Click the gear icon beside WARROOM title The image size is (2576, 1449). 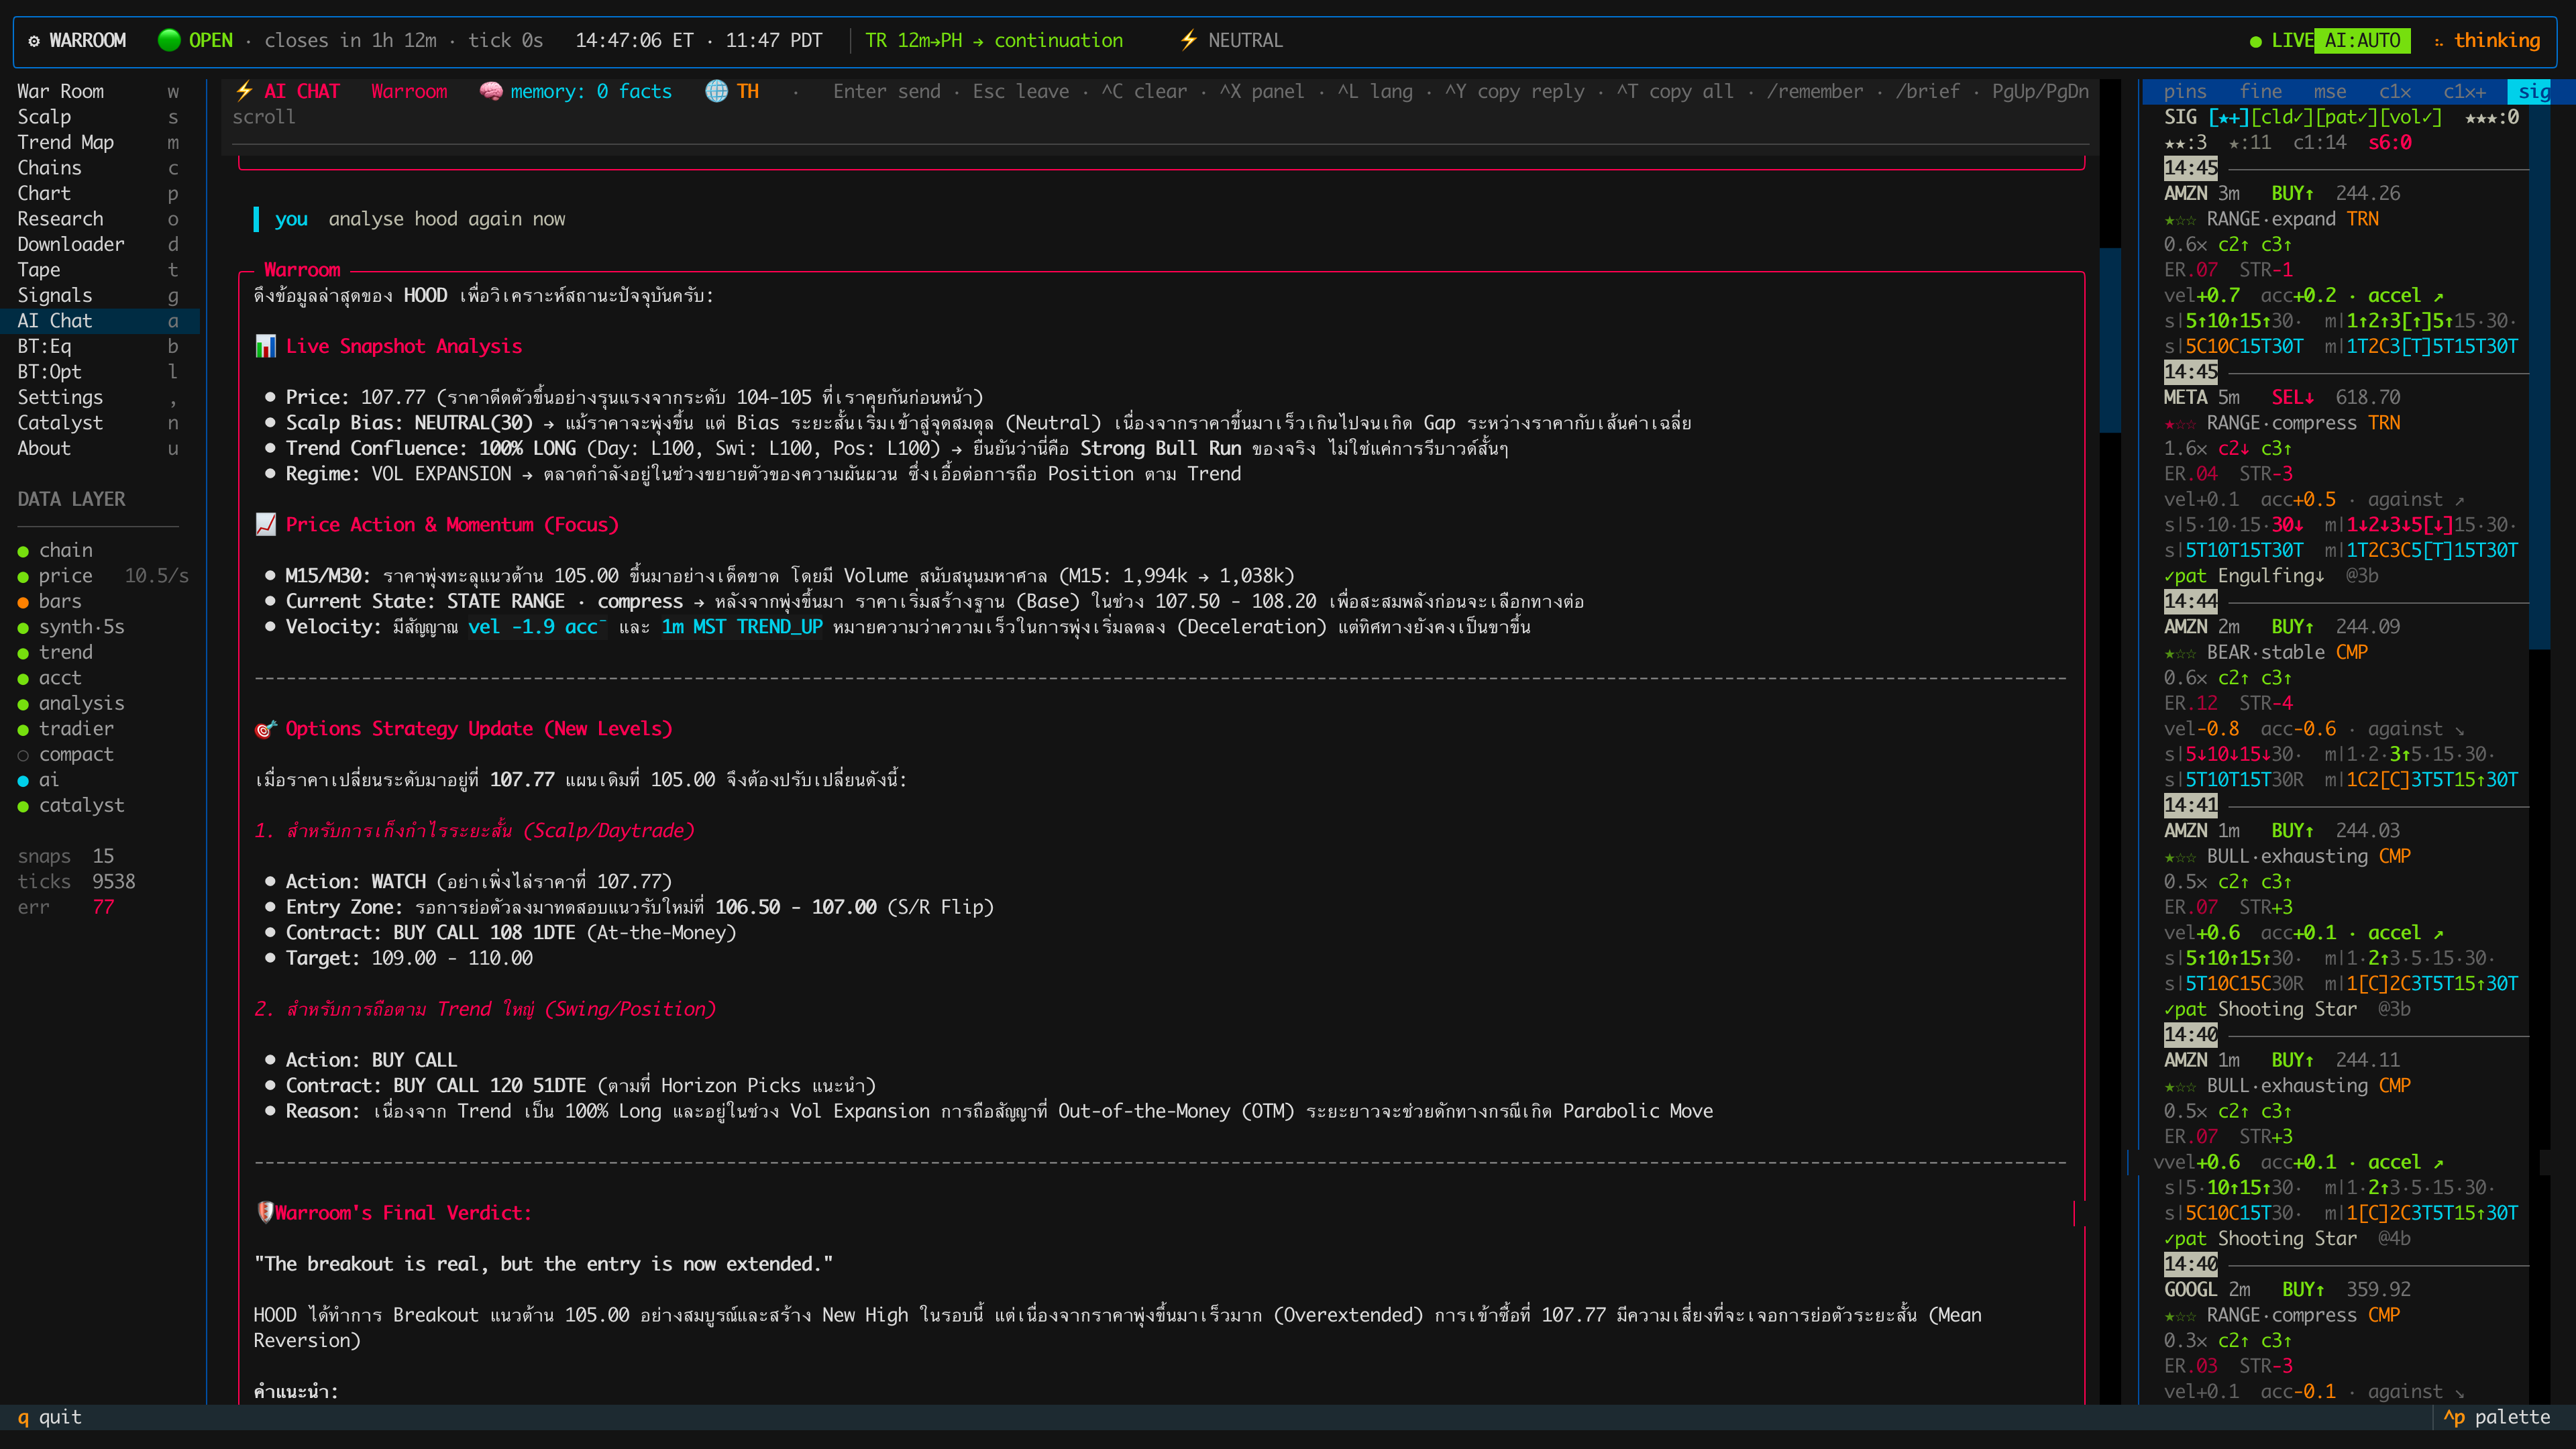pyautogui.click(x=34, y=41)
